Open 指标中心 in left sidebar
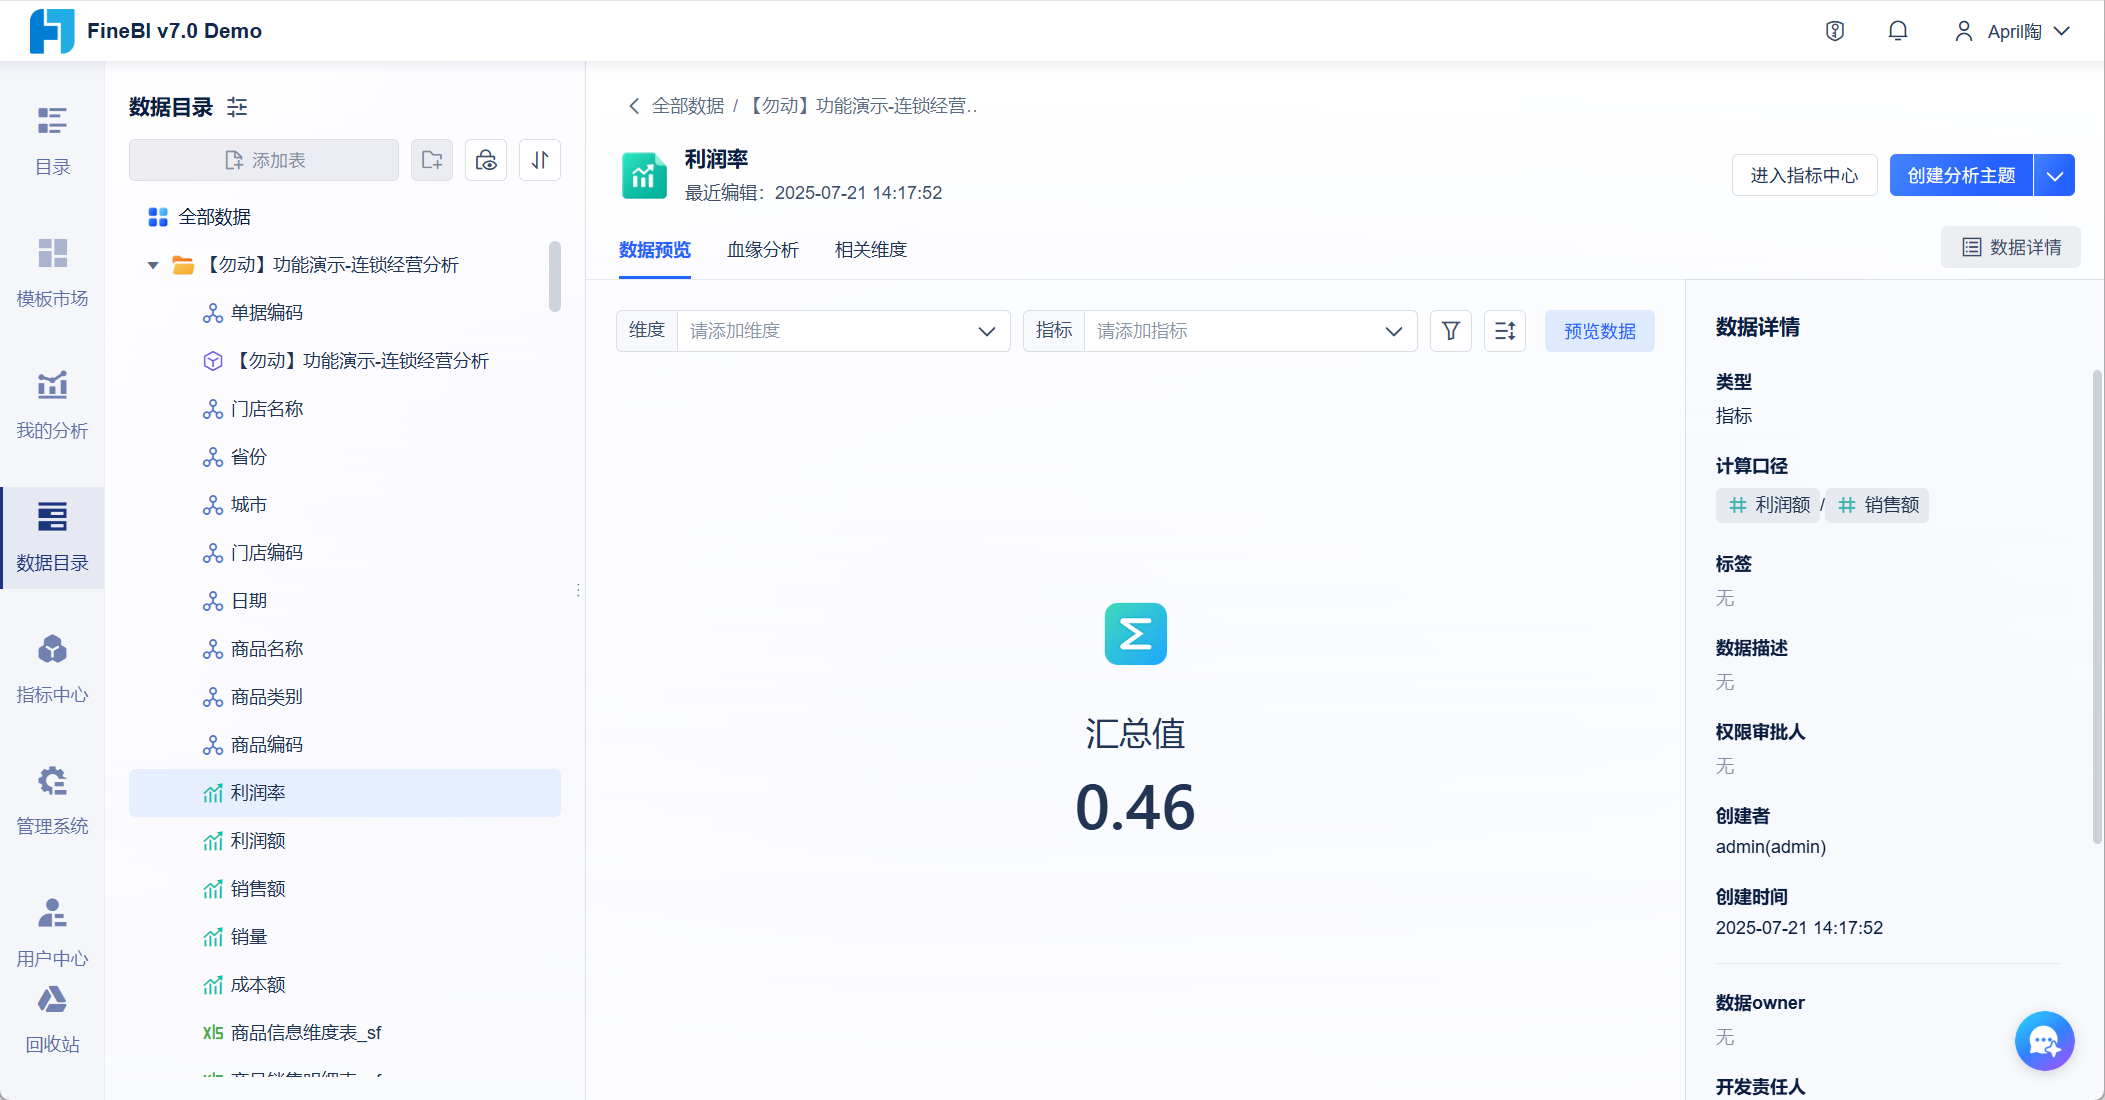 pos(52,668)
